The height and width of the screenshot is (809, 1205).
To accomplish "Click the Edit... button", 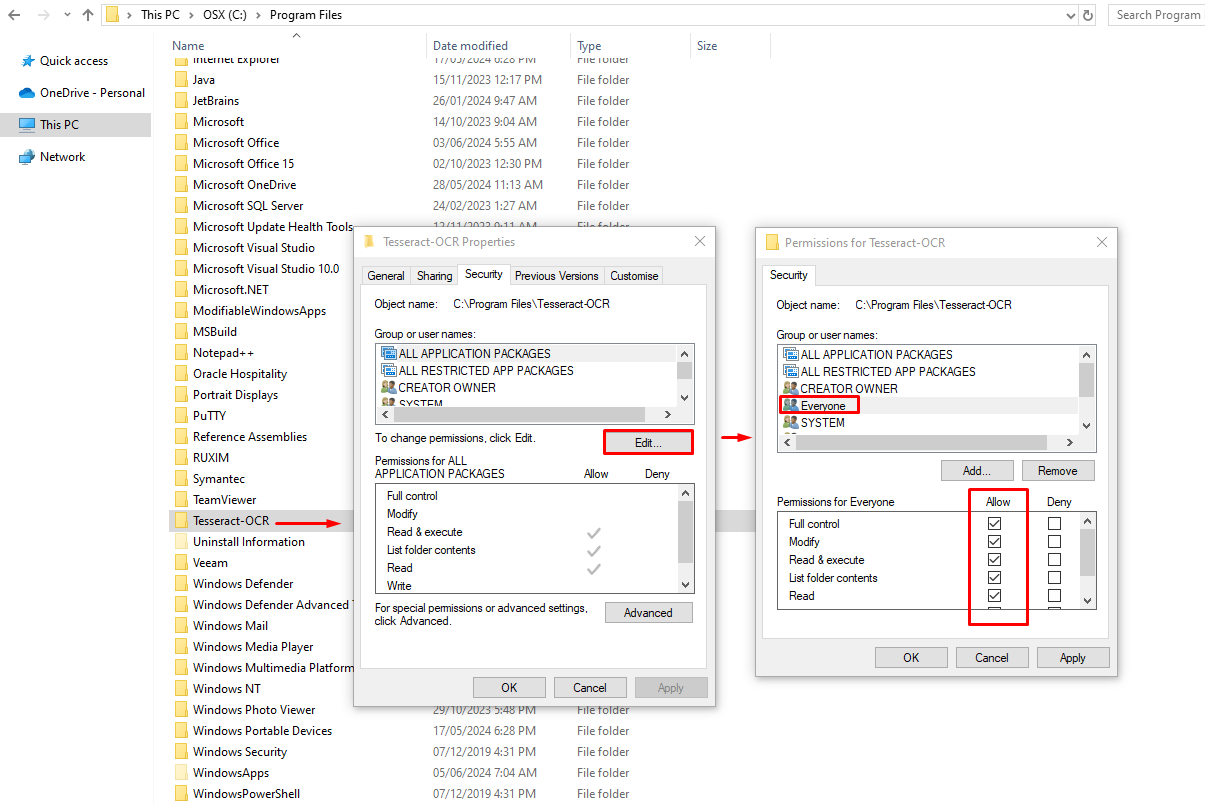I will (648, 442).
